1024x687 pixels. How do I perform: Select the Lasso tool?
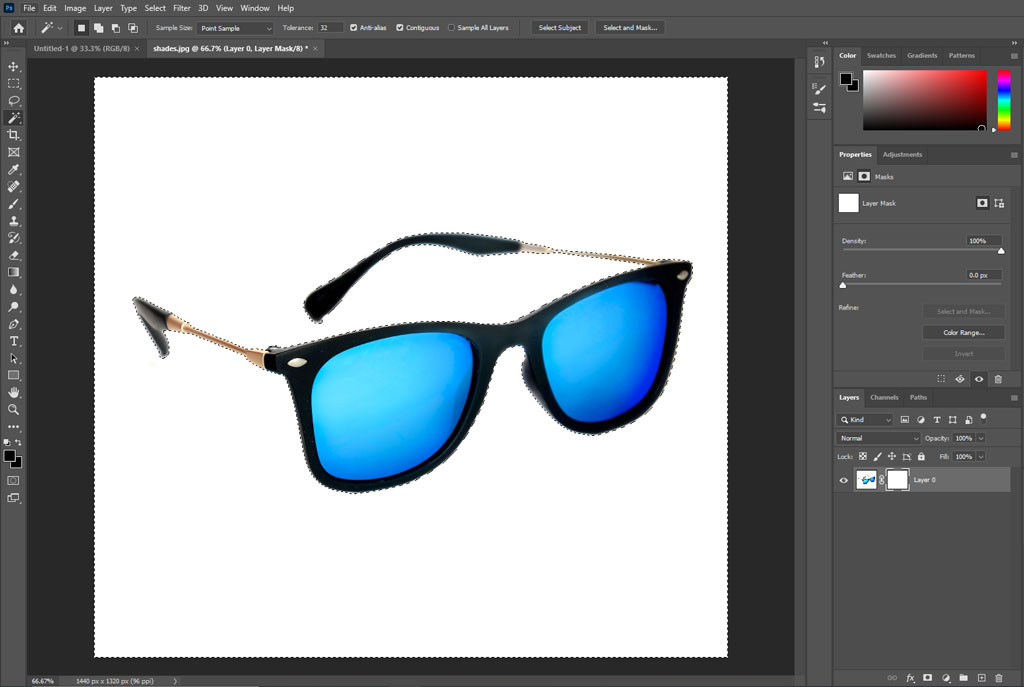pyautogui.click(x=13, y=101)
